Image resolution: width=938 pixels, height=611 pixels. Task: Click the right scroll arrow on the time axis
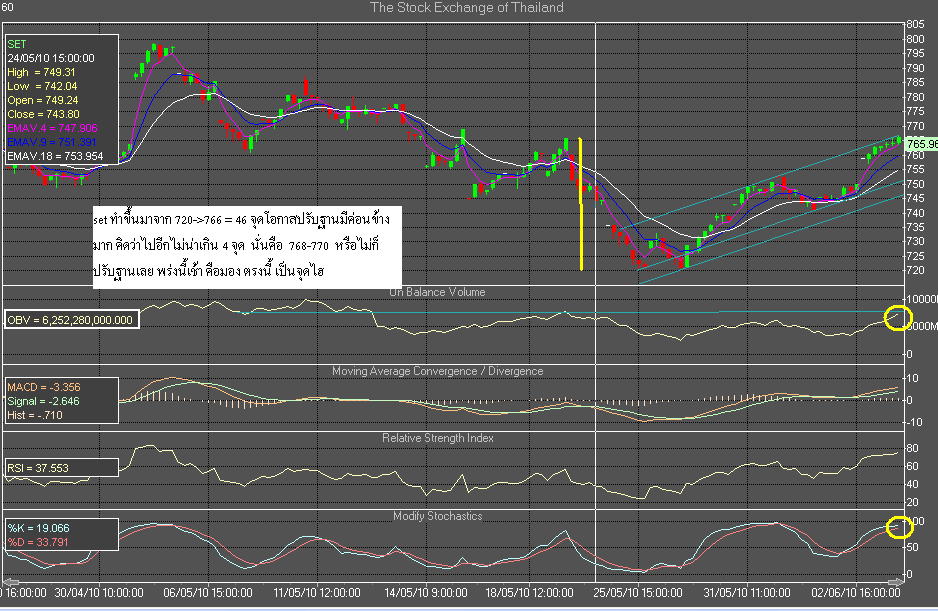click(896, 581)
